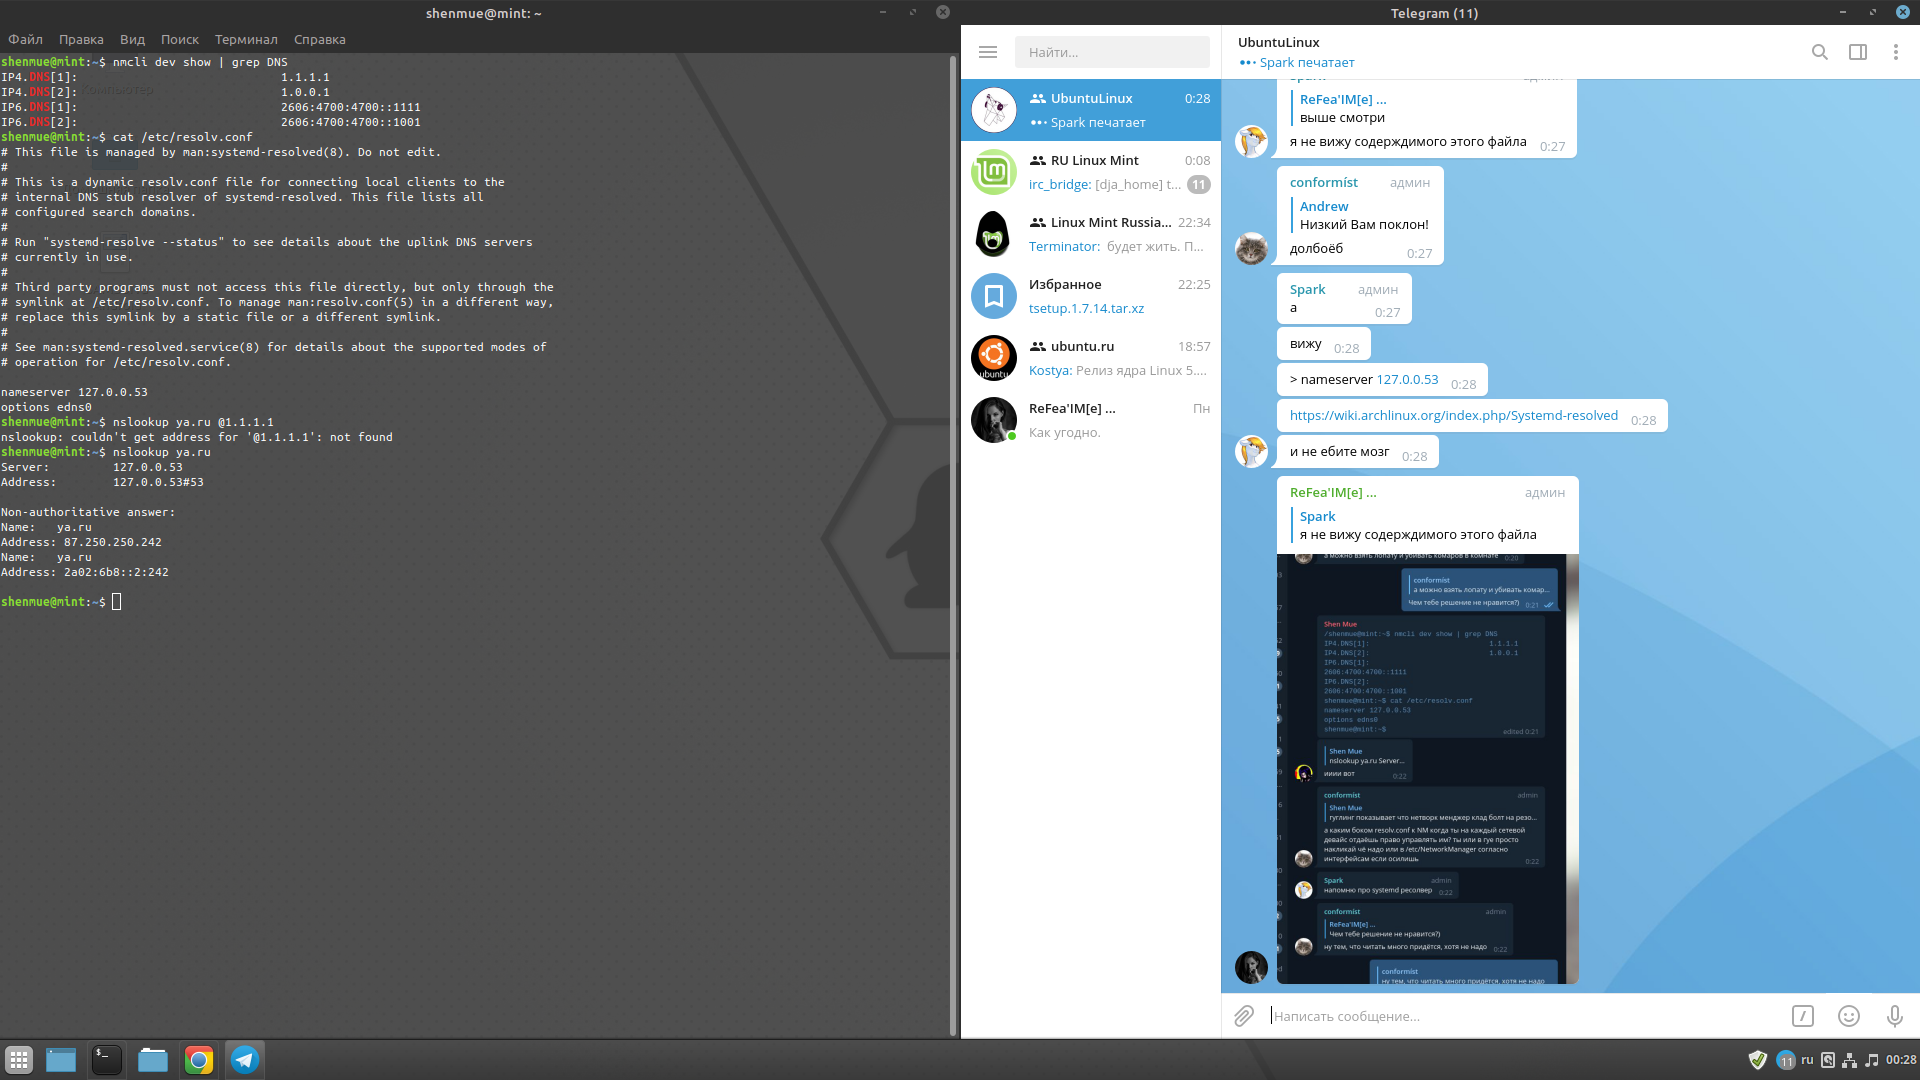Start voice message with microphone icon
The height and width of the screenshot is (1080, 1920).
pos(1894,1016)
